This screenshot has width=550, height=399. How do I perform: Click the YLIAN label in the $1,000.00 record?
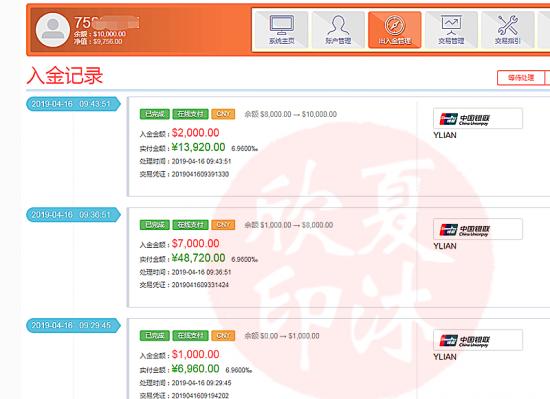(x=445, y=357)
